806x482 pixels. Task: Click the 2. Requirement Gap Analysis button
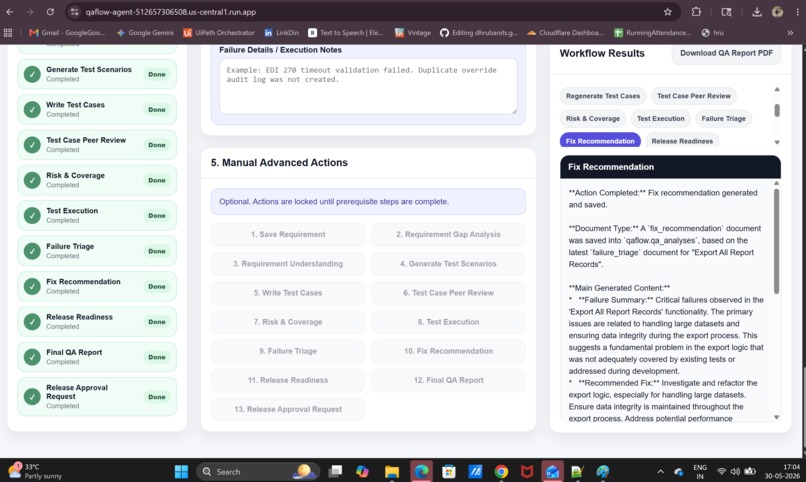coord(448,234)
